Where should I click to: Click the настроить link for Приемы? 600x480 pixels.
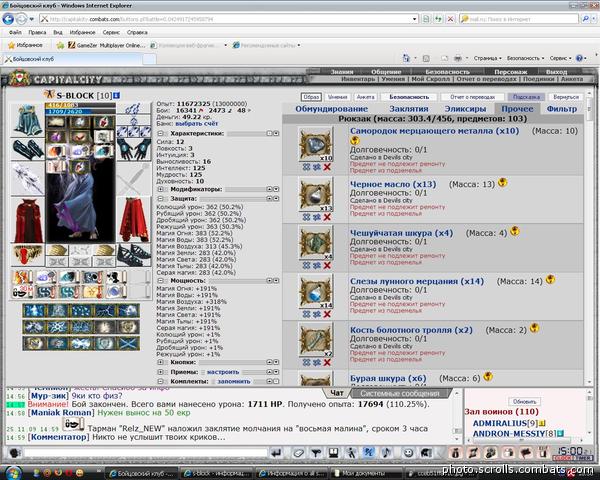[x=223, y=372]
